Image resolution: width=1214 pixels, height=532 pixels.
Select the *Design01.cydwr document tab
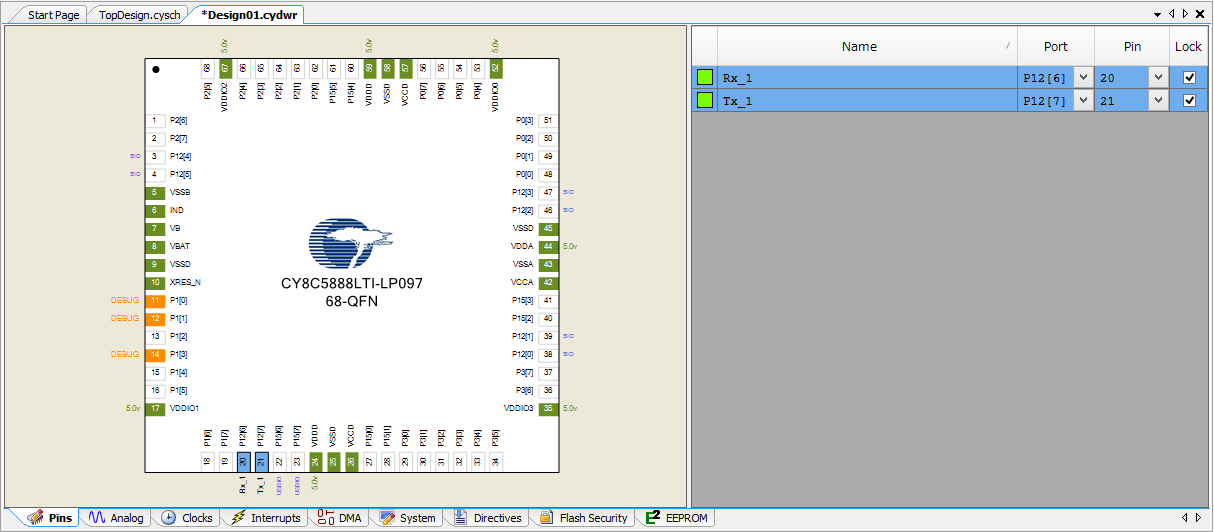(x=250, y=15)
